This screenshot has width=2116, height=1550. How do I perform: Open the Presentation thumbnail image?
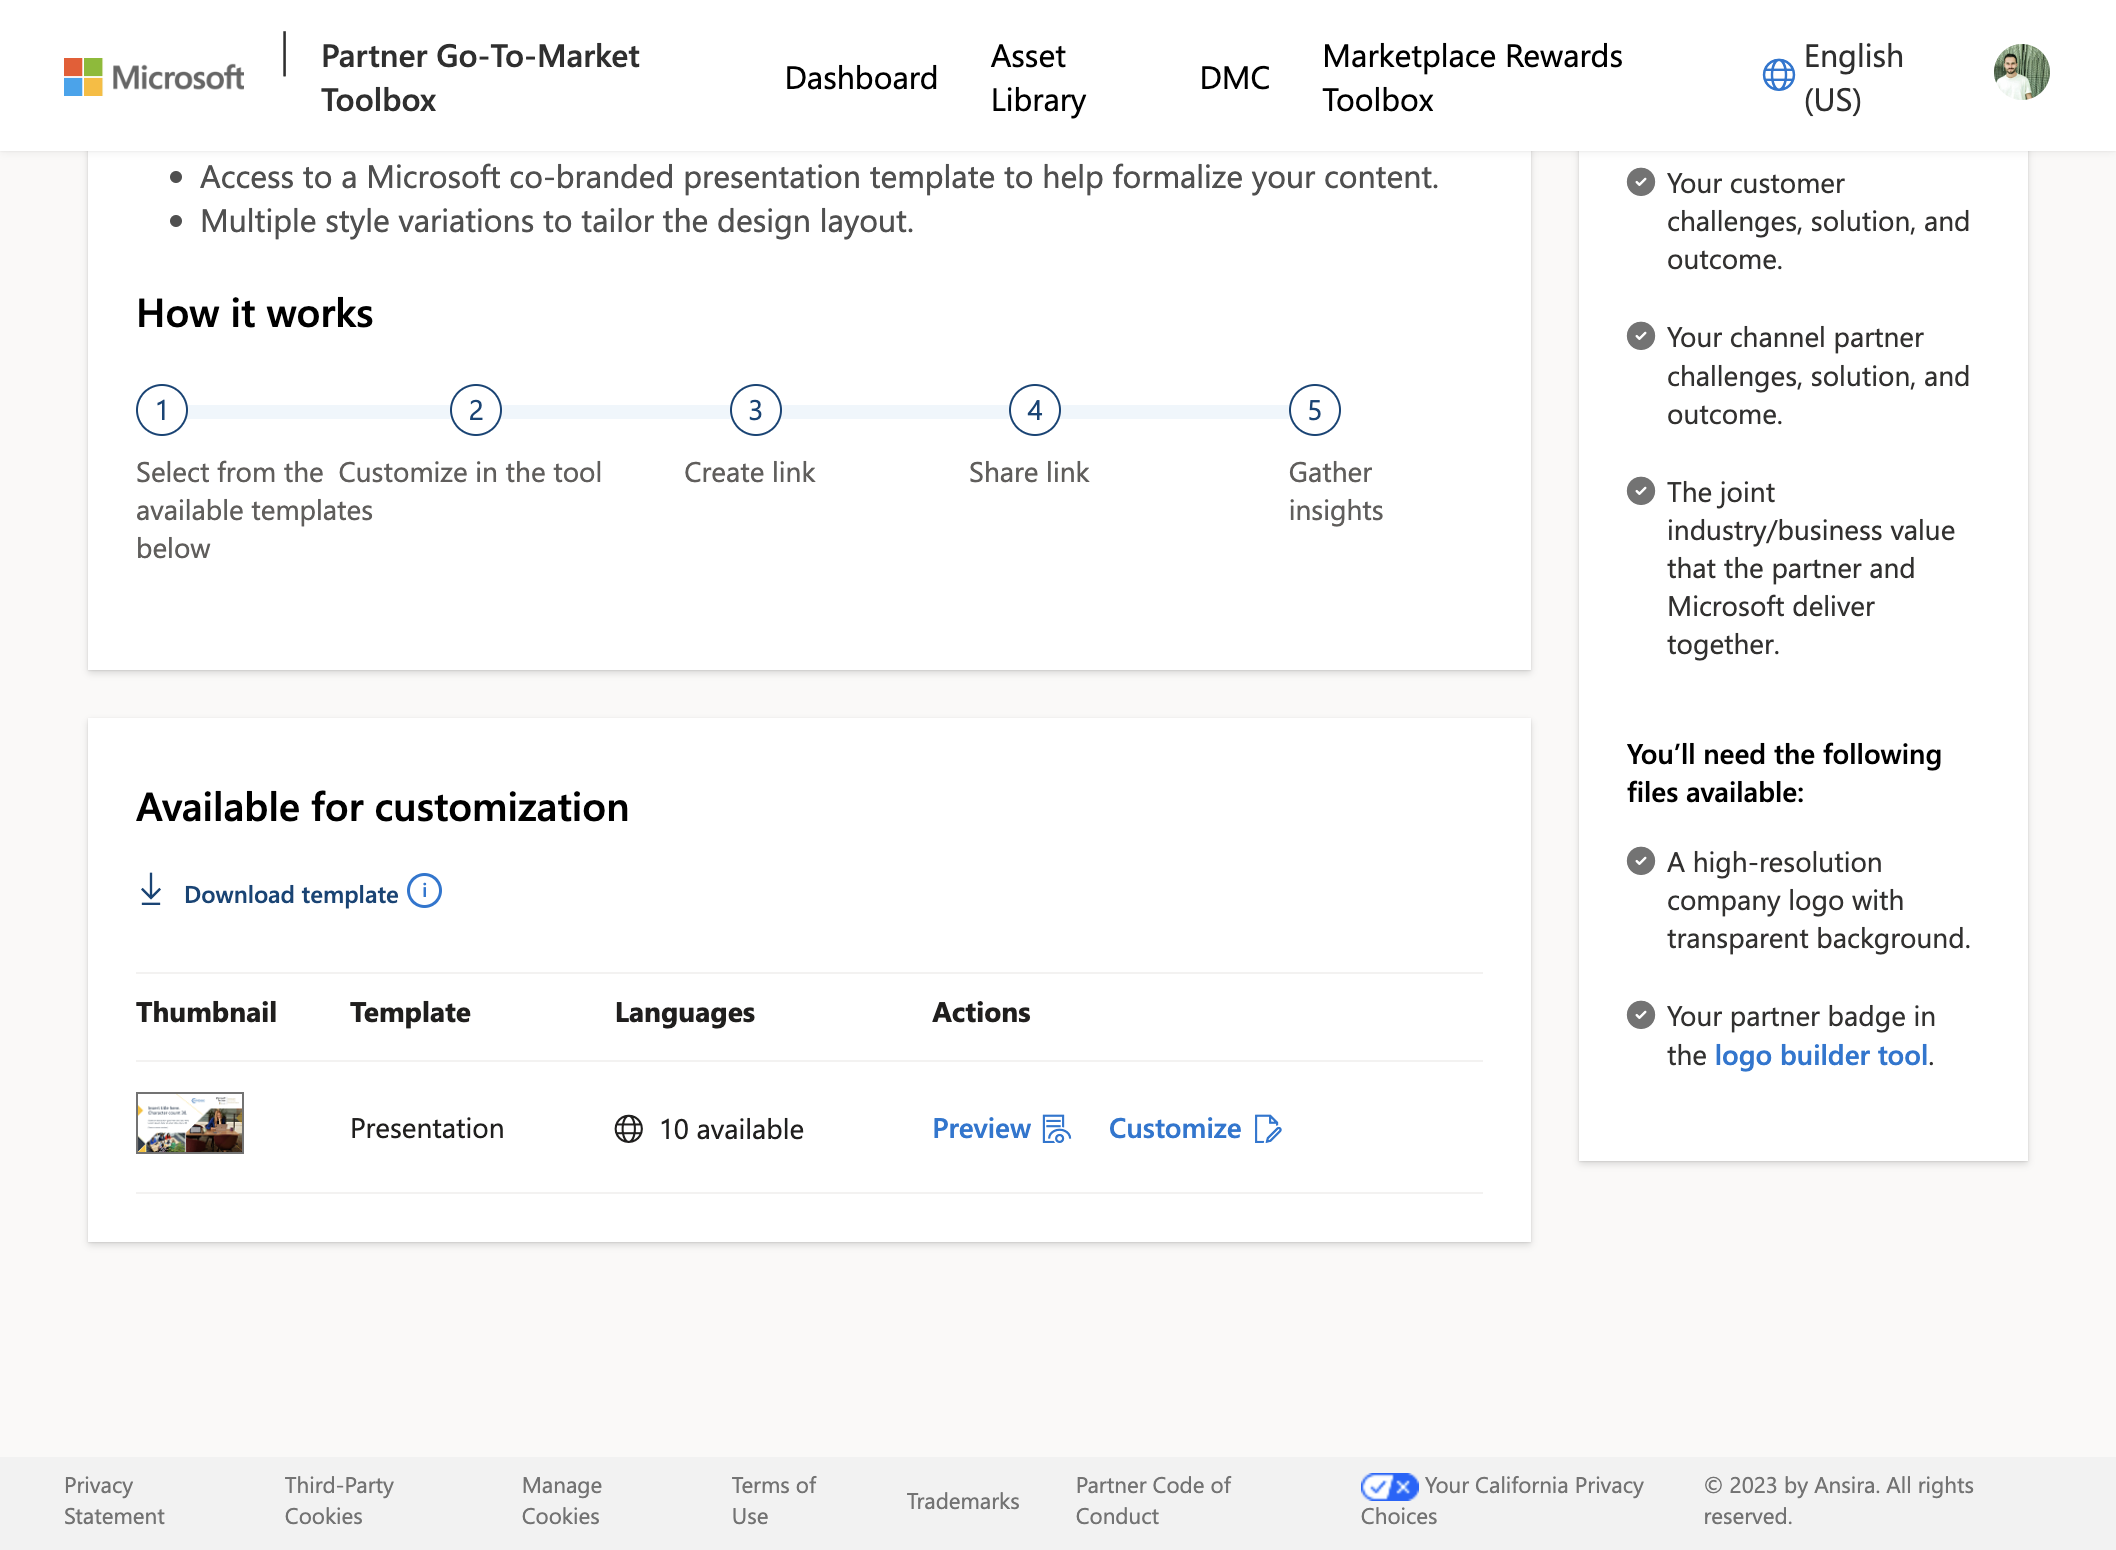190,1123
